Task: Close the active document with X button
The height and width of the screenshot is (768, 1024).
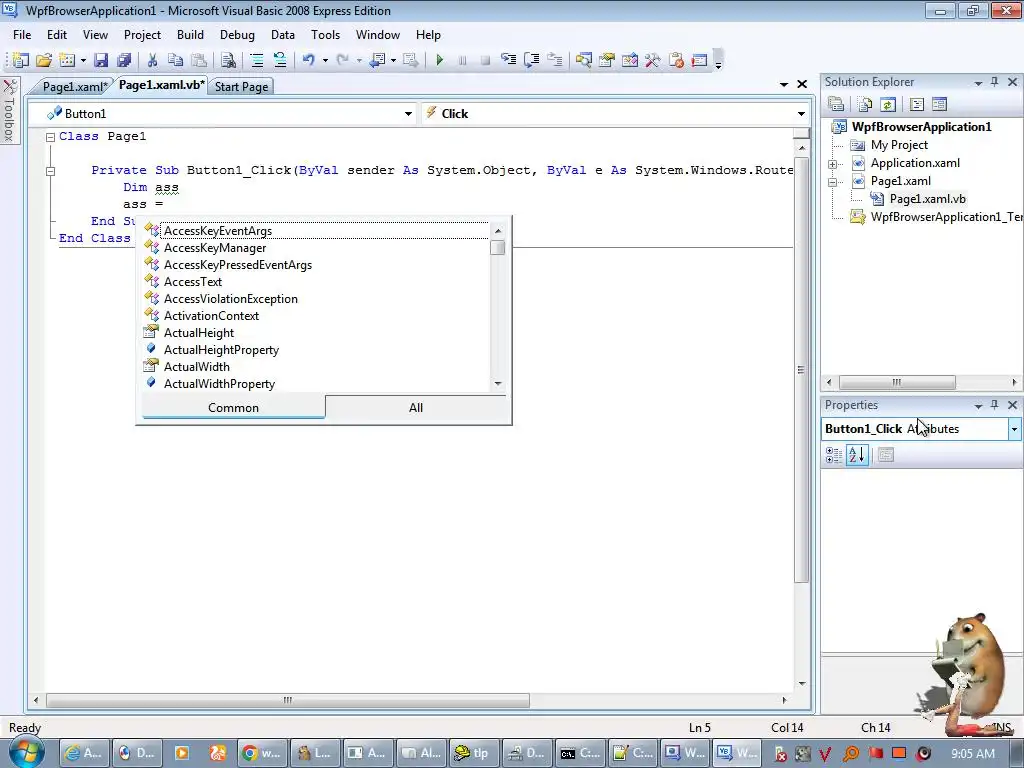Action: [x=803, y=84]
